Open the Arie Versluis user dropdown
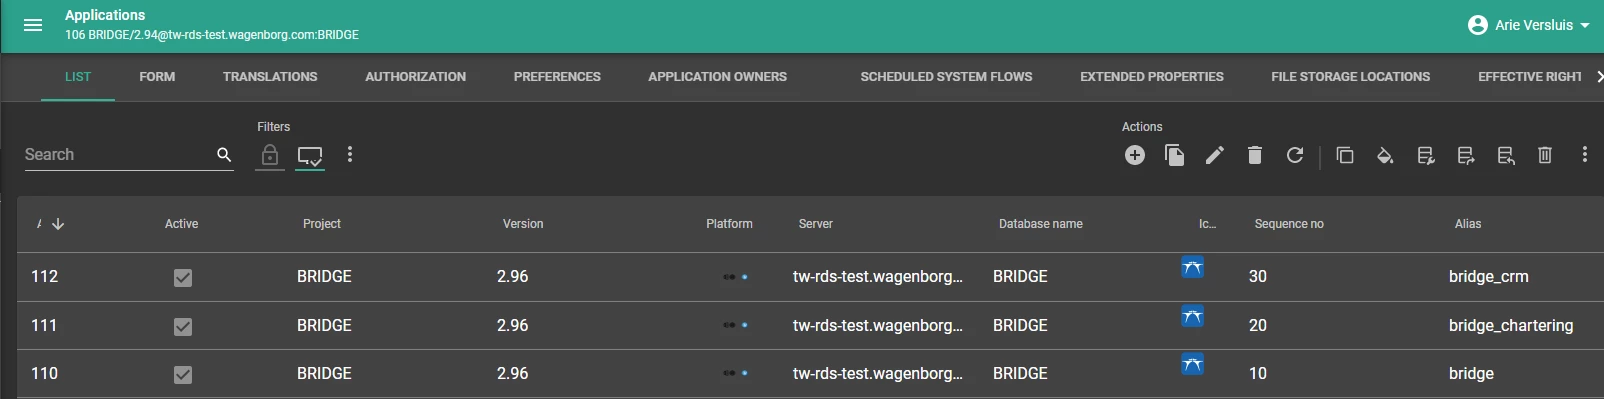Screen dimensions: 1604x399 (1528, 25)
